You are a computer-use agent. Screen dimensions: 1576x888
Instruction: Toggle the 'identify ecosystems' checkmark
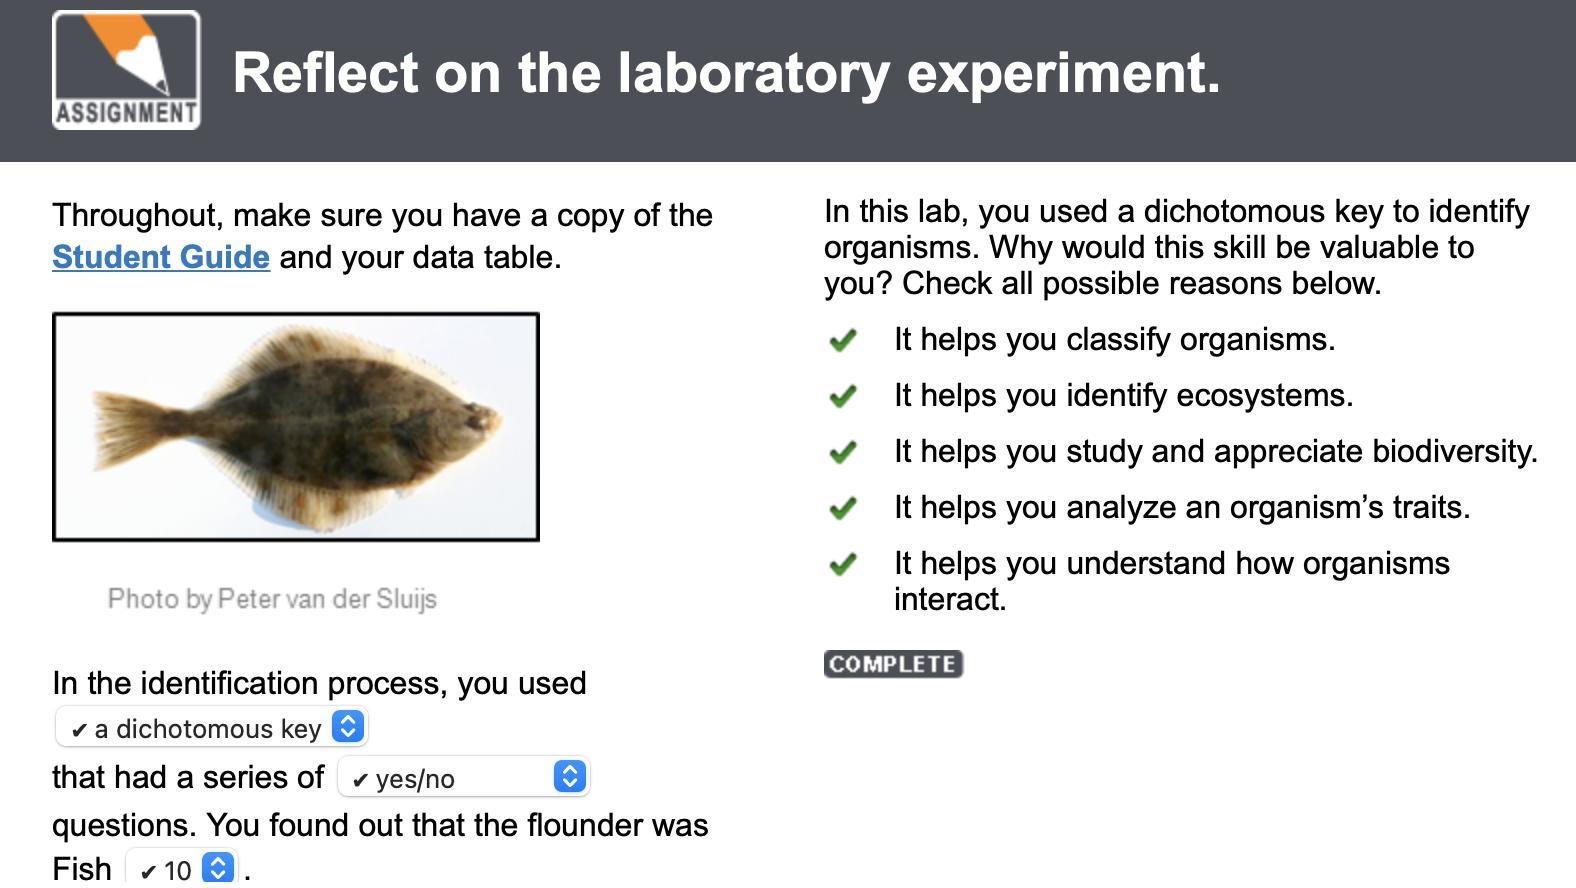[x=843, y=396]
